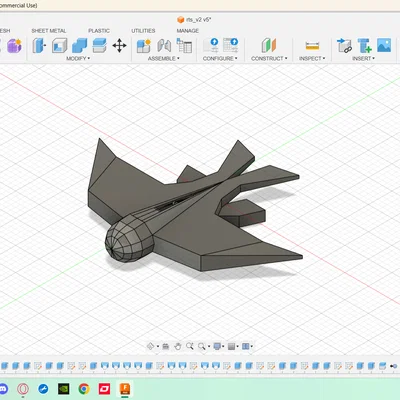Select the Move/Copy tool with four arrows
This screenshot has height=400, width=400.
119,46
